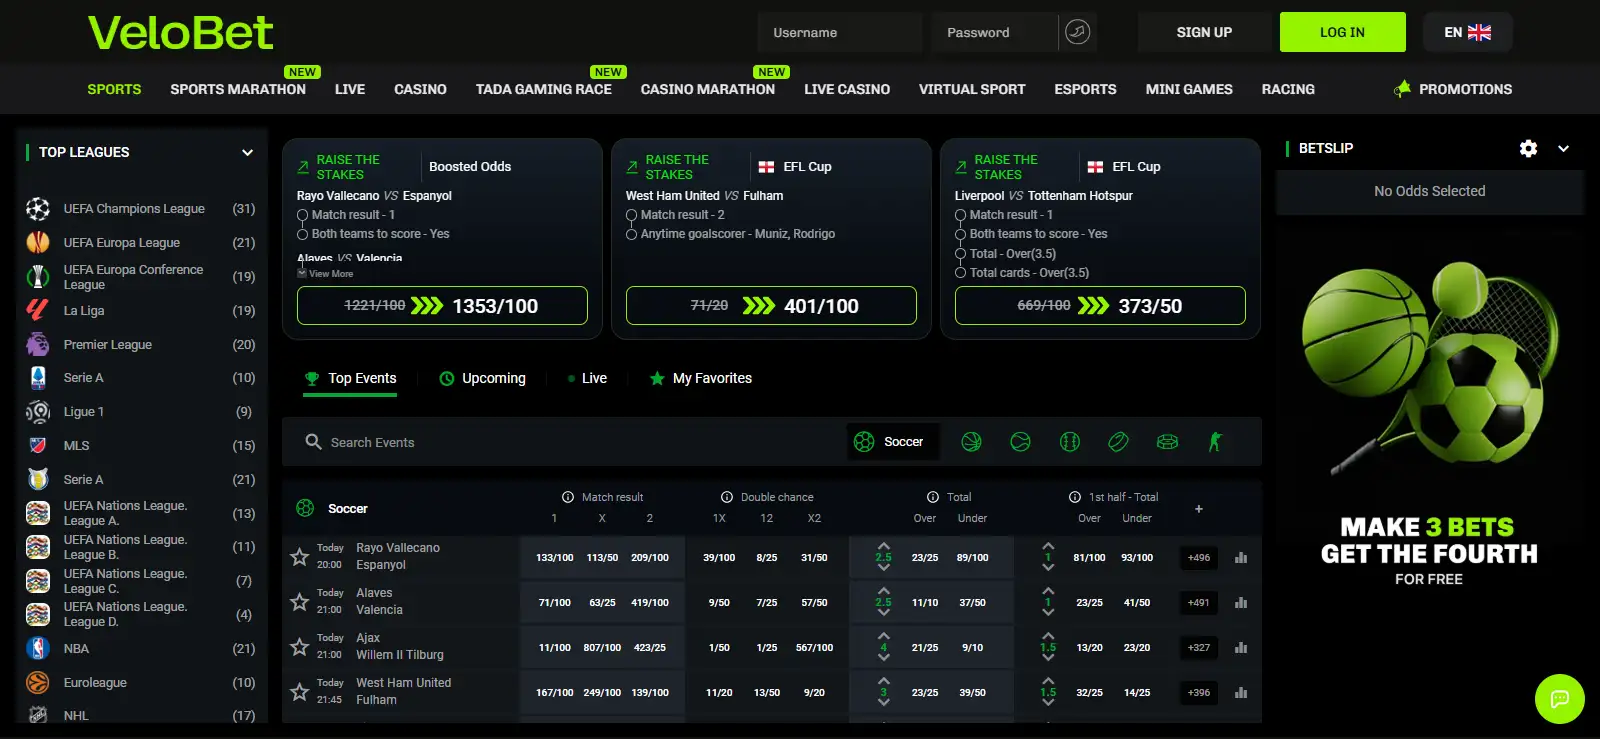Image resolution: width=1600 pixels, height=739 pixels.
Task: Collapse the Betslip panel chevron
Action: click(x=1563, y=148)
